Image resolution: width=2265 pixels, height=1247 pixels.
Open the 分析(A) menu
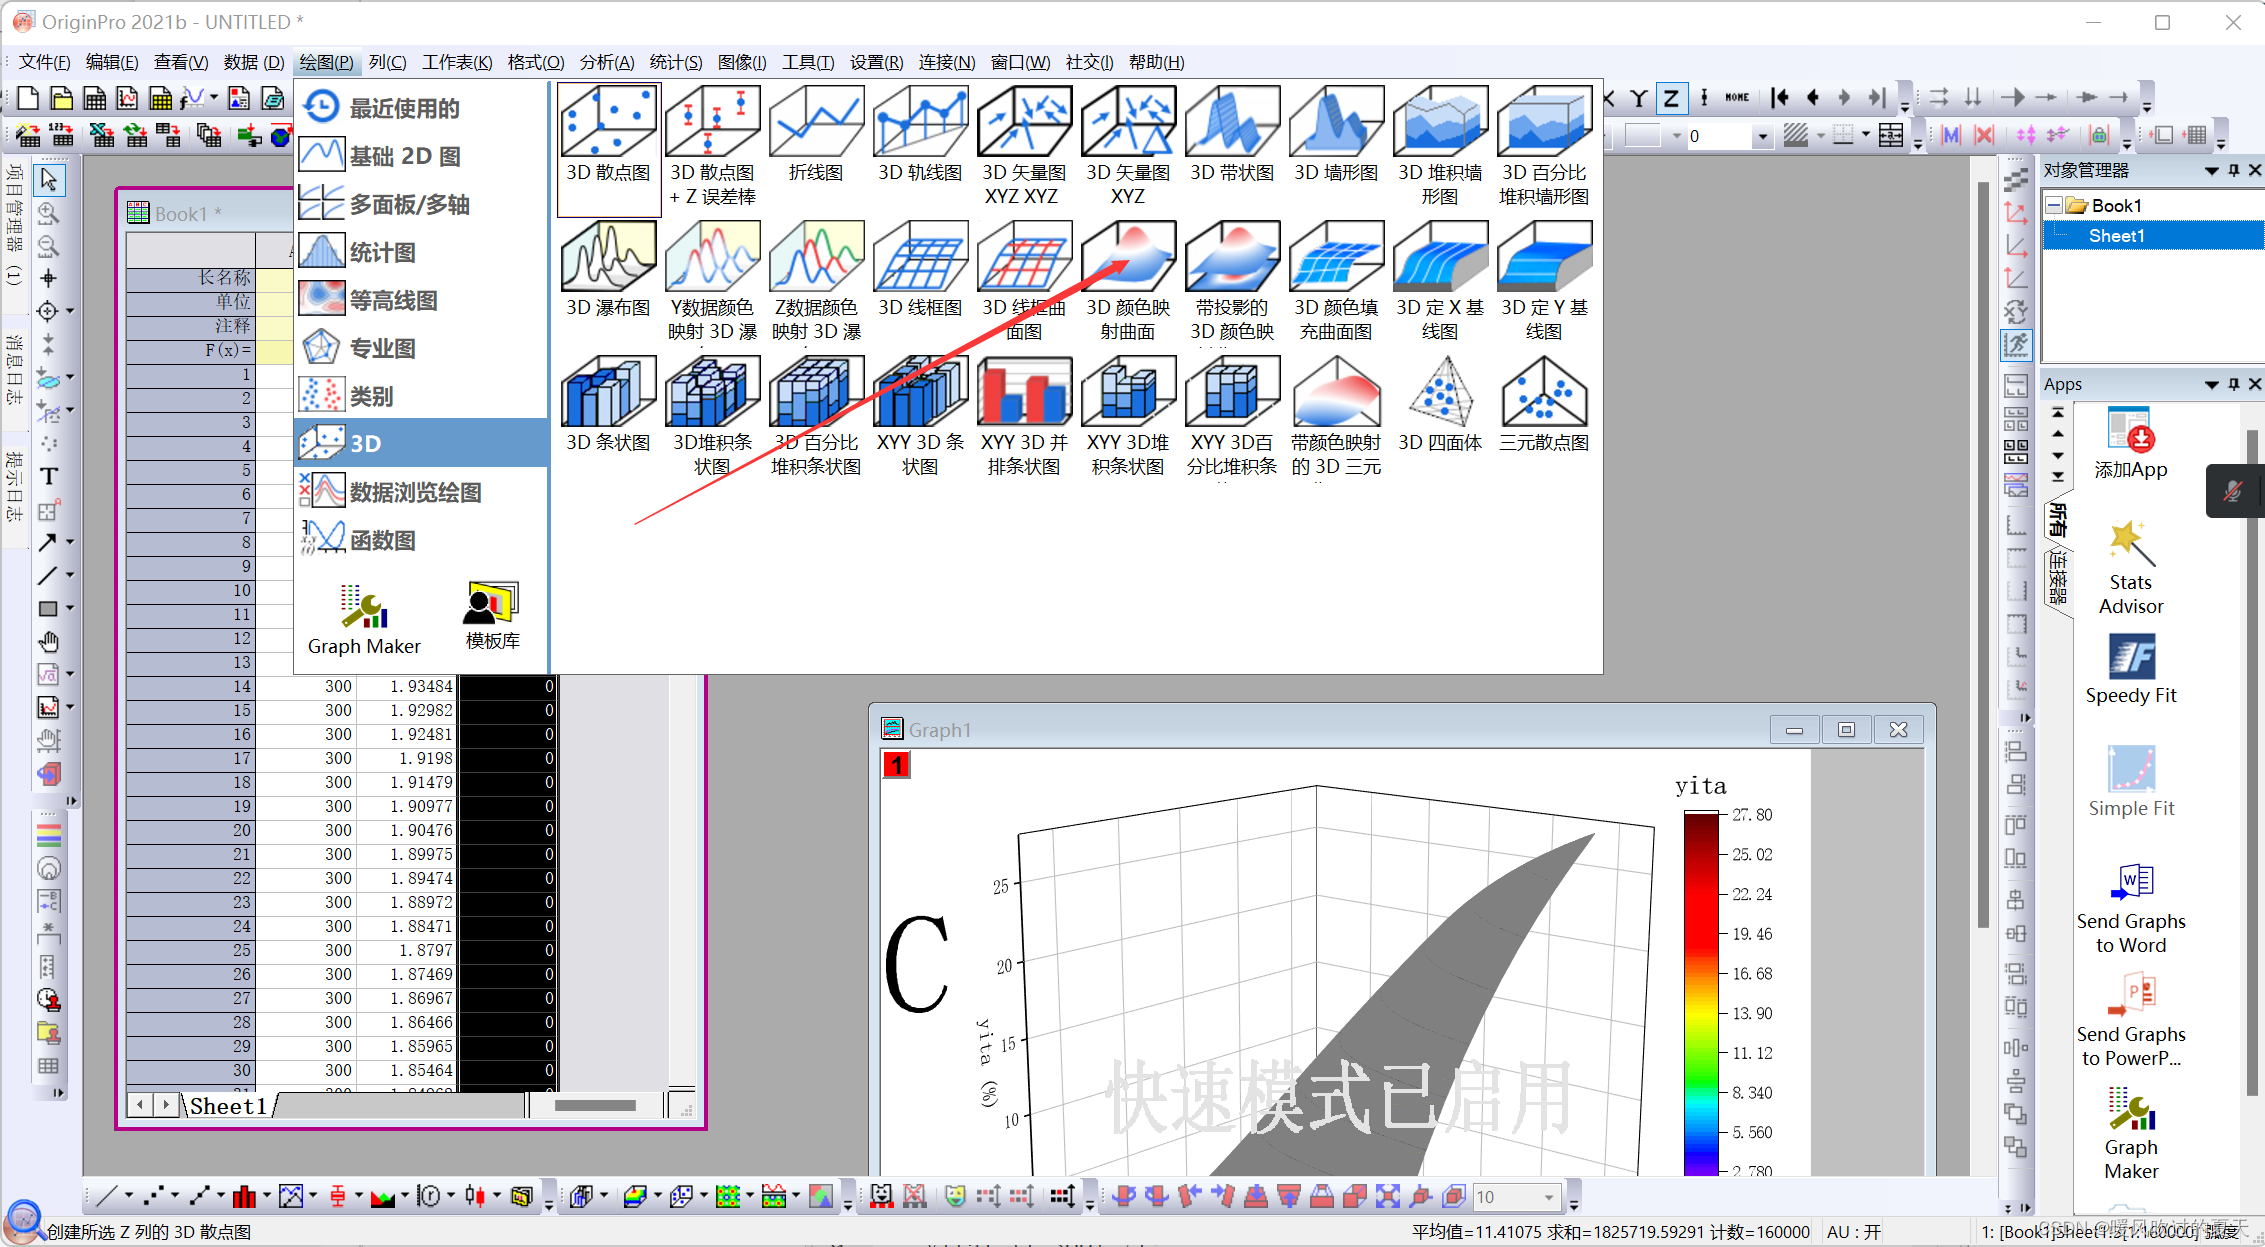606,62
